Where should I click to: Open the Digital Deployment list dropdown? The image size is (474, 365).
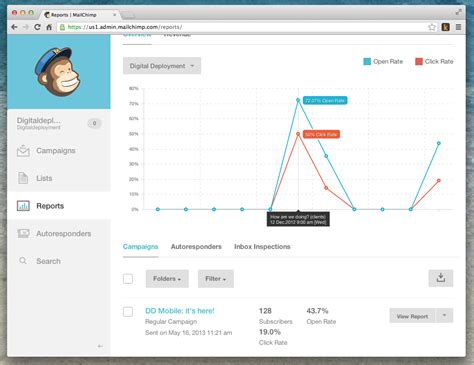click(162, 66)
